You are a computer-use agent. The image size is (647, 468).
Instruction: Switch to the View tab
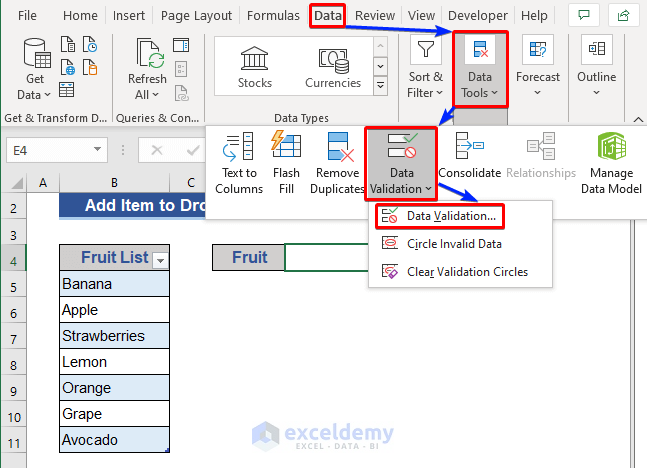click(x=421, y=16)
